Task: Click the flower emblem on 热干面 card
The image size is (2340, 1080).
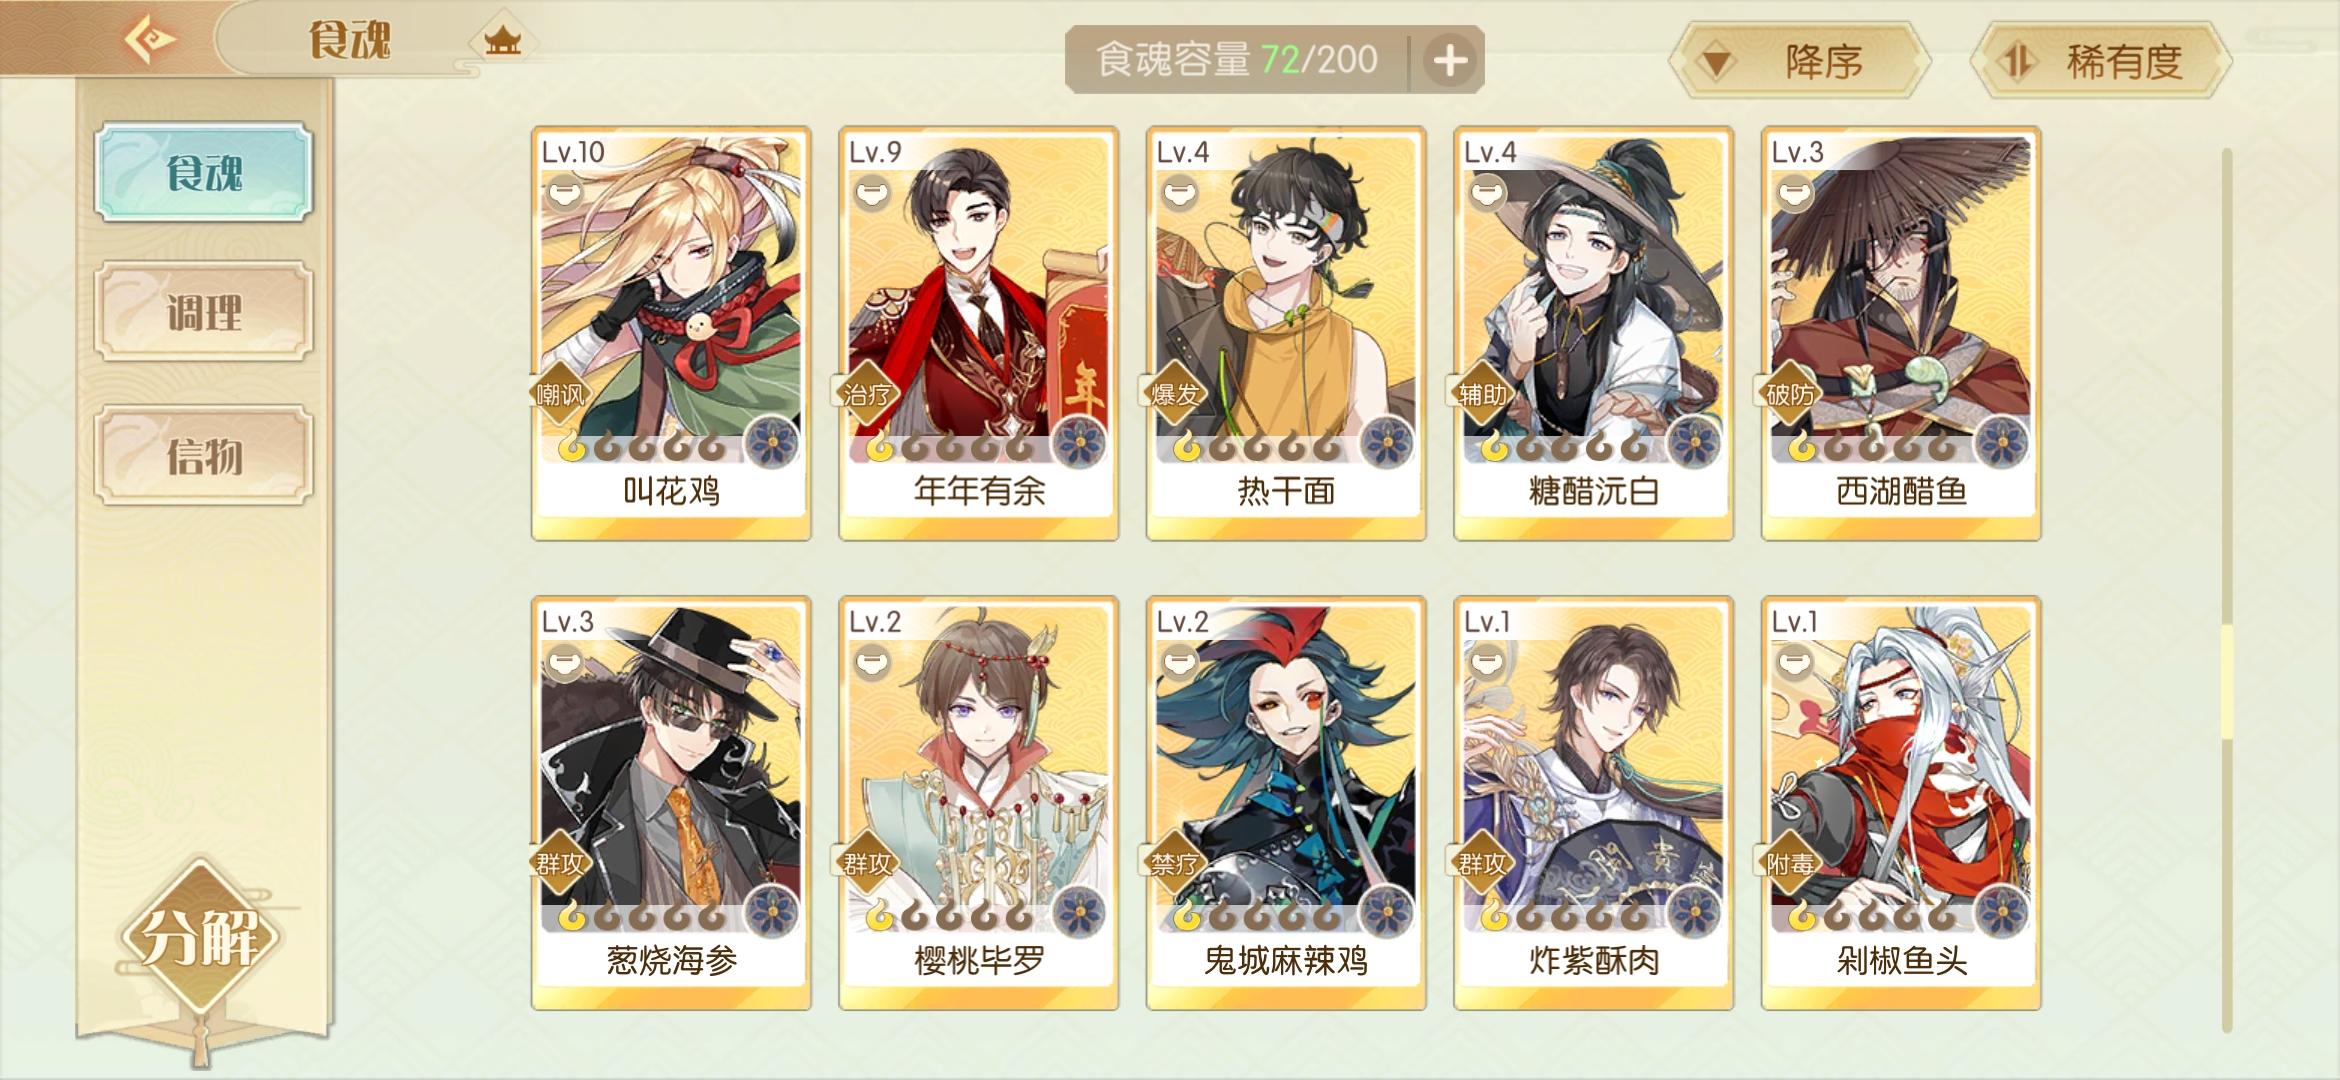Action: click(1387, 441)
